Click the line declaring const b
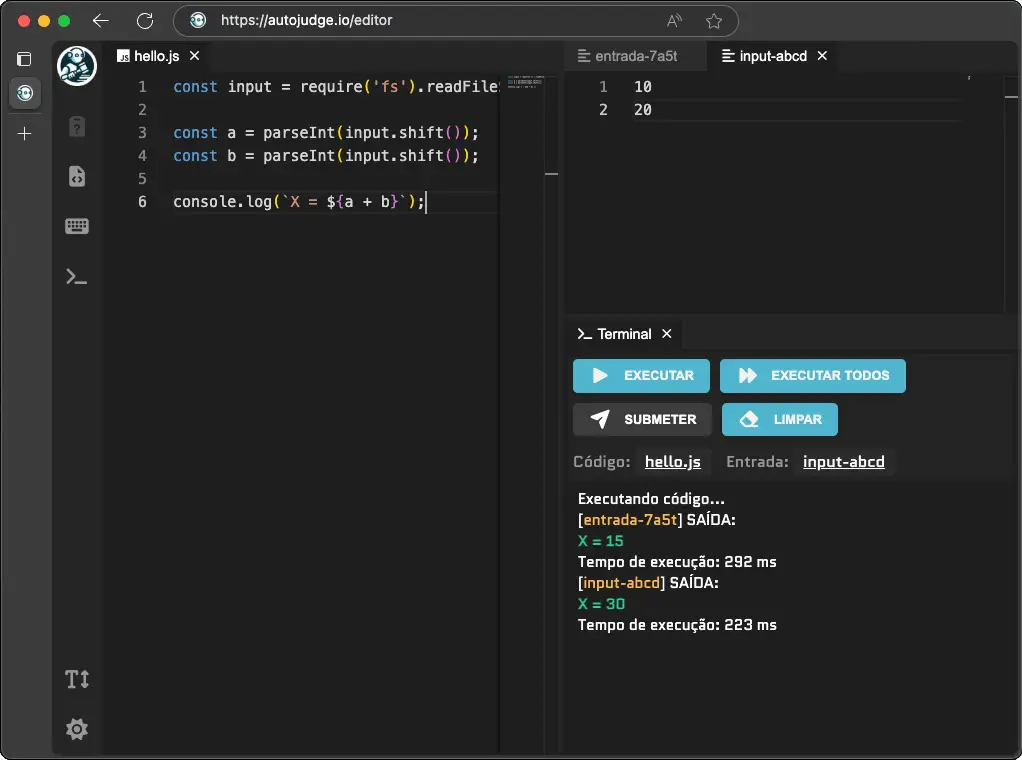The width and height of the screenshot is (1022, 760). [325, 156]
